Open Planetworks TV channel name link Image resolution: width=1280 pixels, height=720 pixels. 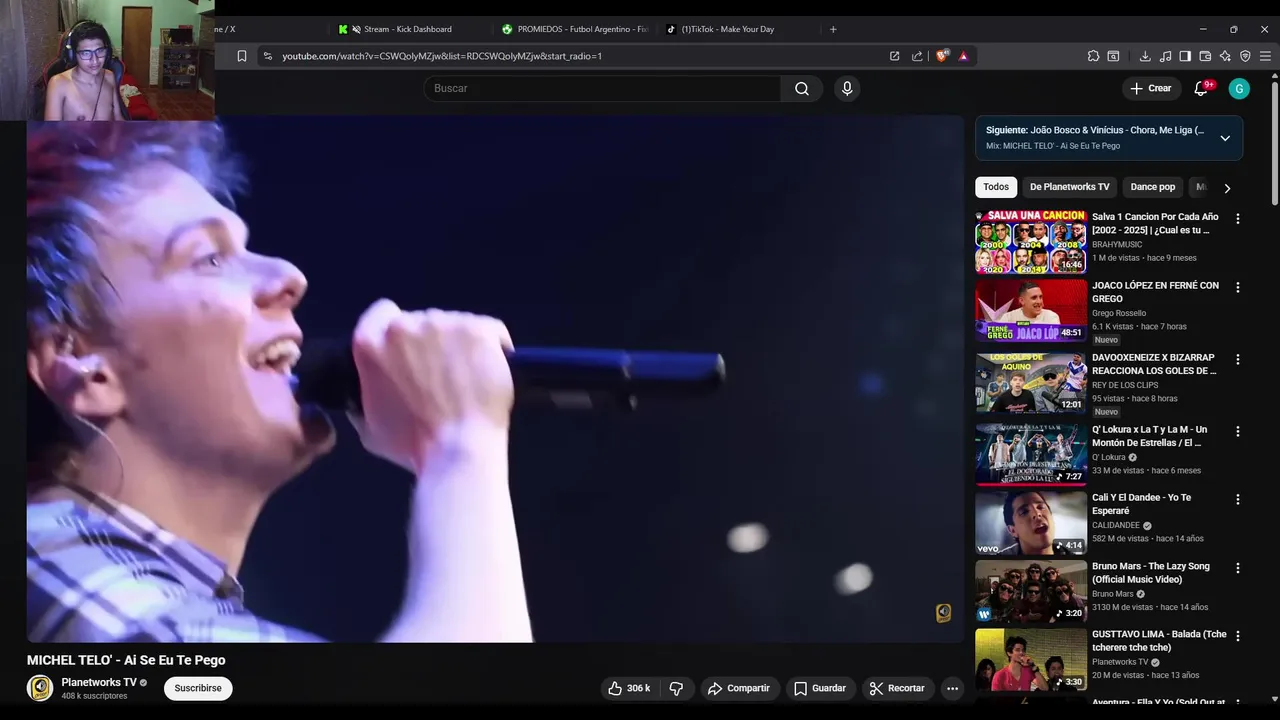pyautogui.click(x=99, y=682)
